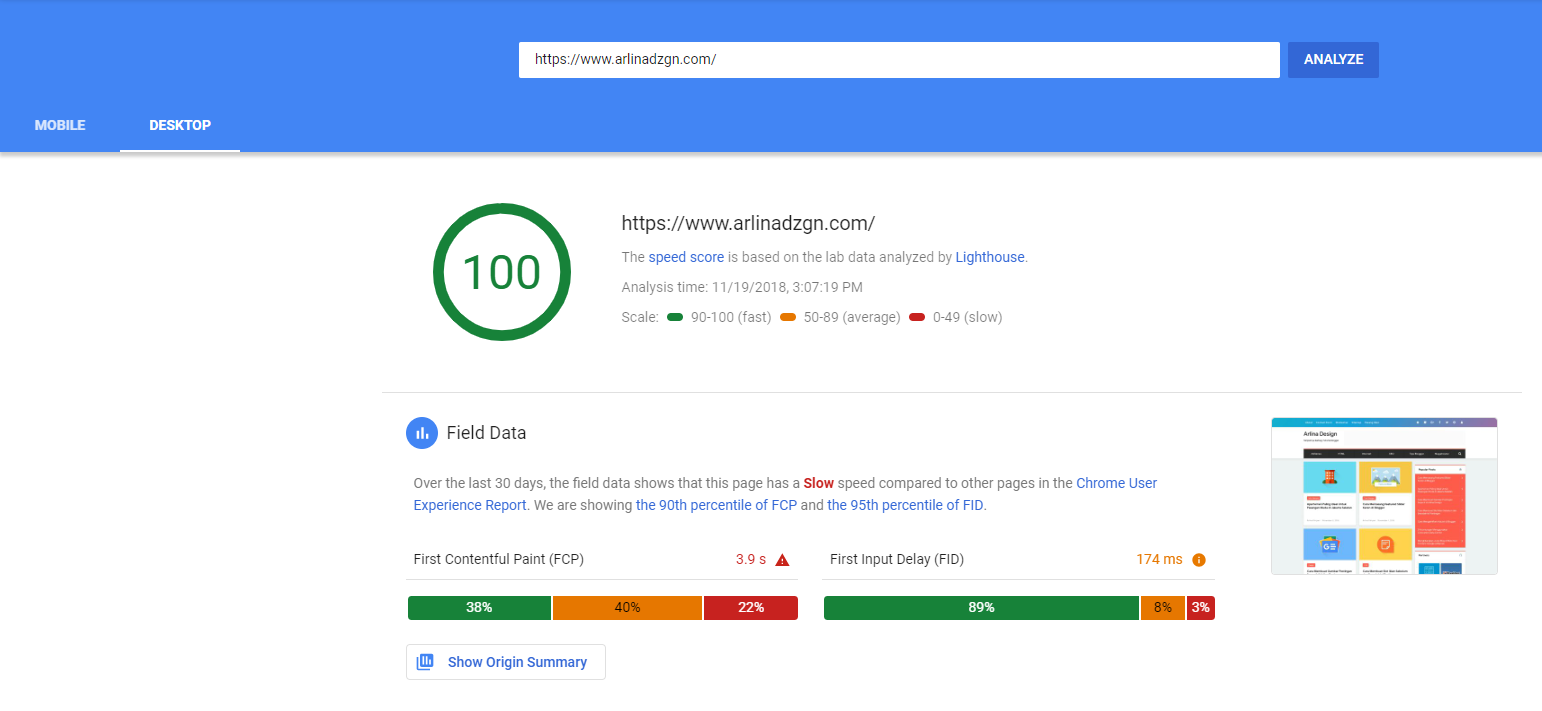Open the 95th percentile of FID link
Image resolution: width=1542 pixels, height=711 pixels.
click(905, 505)
